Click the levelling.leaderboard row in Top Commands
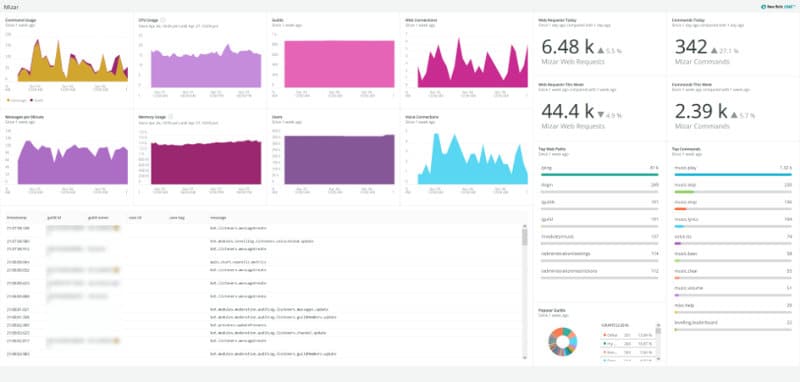The height and width of the screenshot is (382, 800). (x=733, y=325)
